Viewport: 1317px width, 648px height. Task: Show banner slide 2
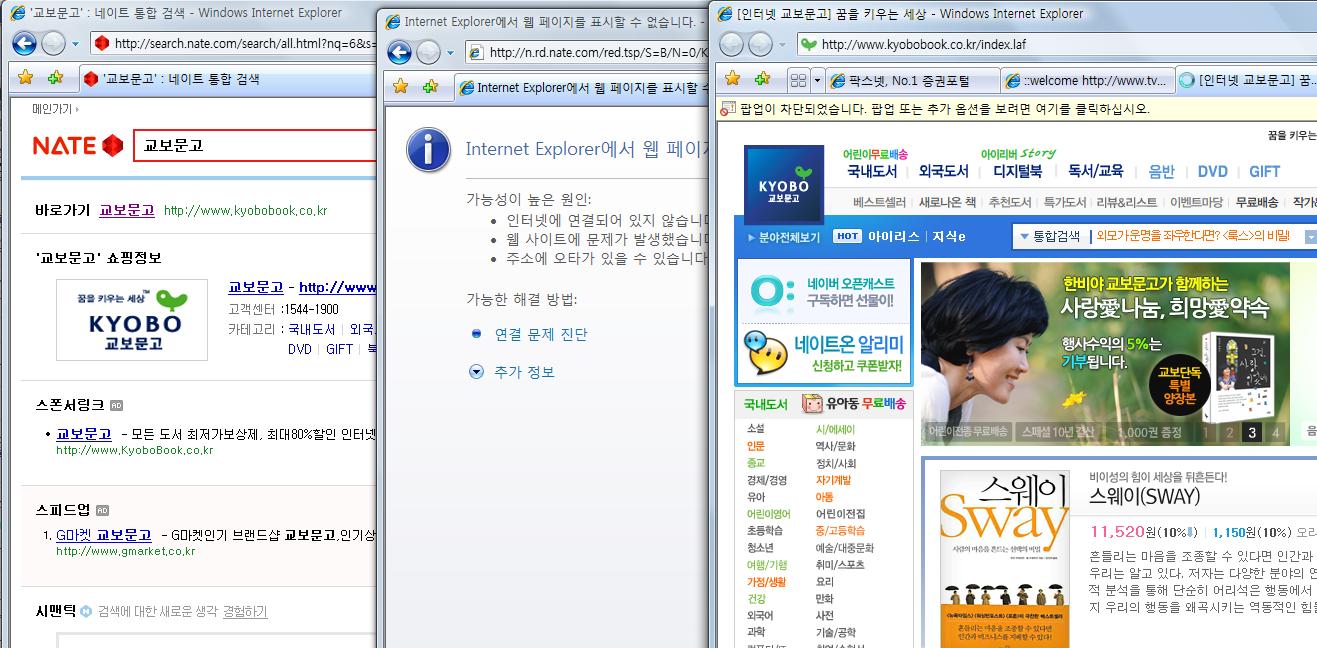pos(1228,432)
